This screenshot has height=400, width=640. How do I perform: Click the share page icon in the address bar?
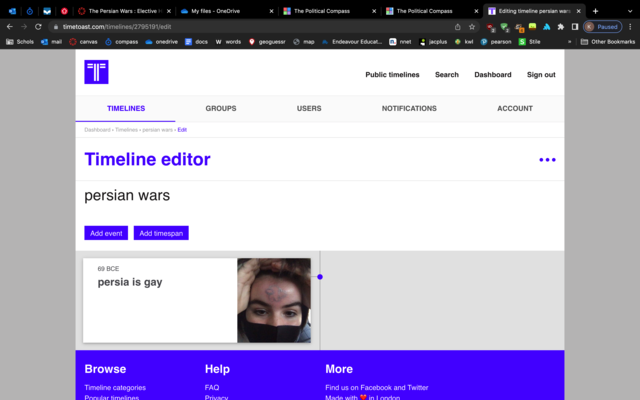point(458,27)
